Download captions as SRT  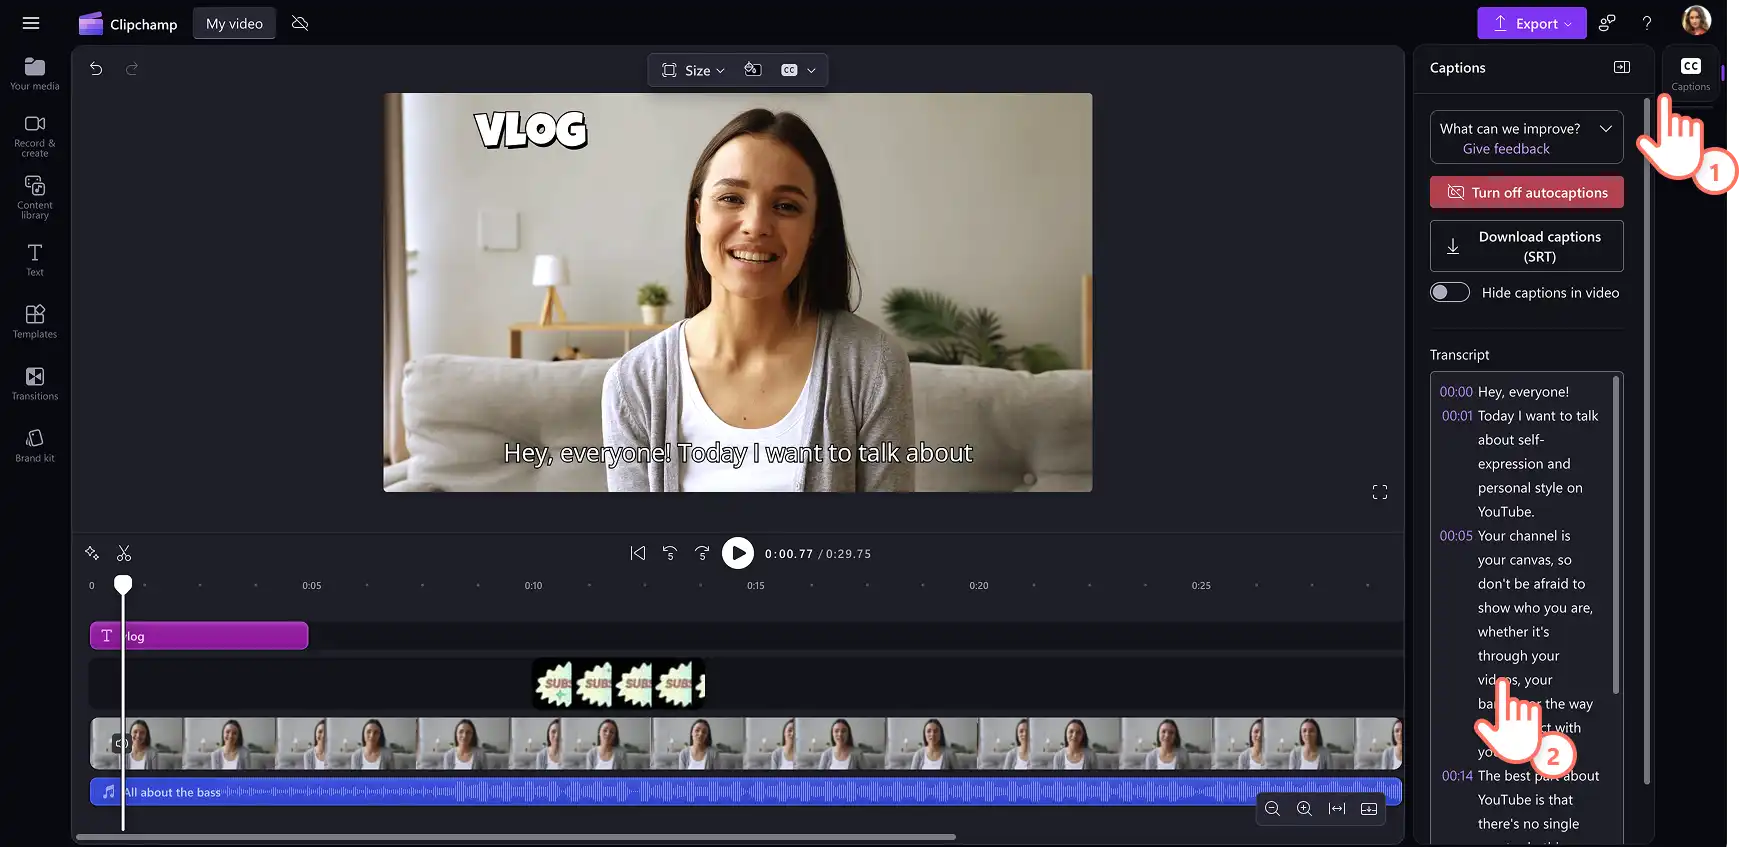(x=1526, y=246)
